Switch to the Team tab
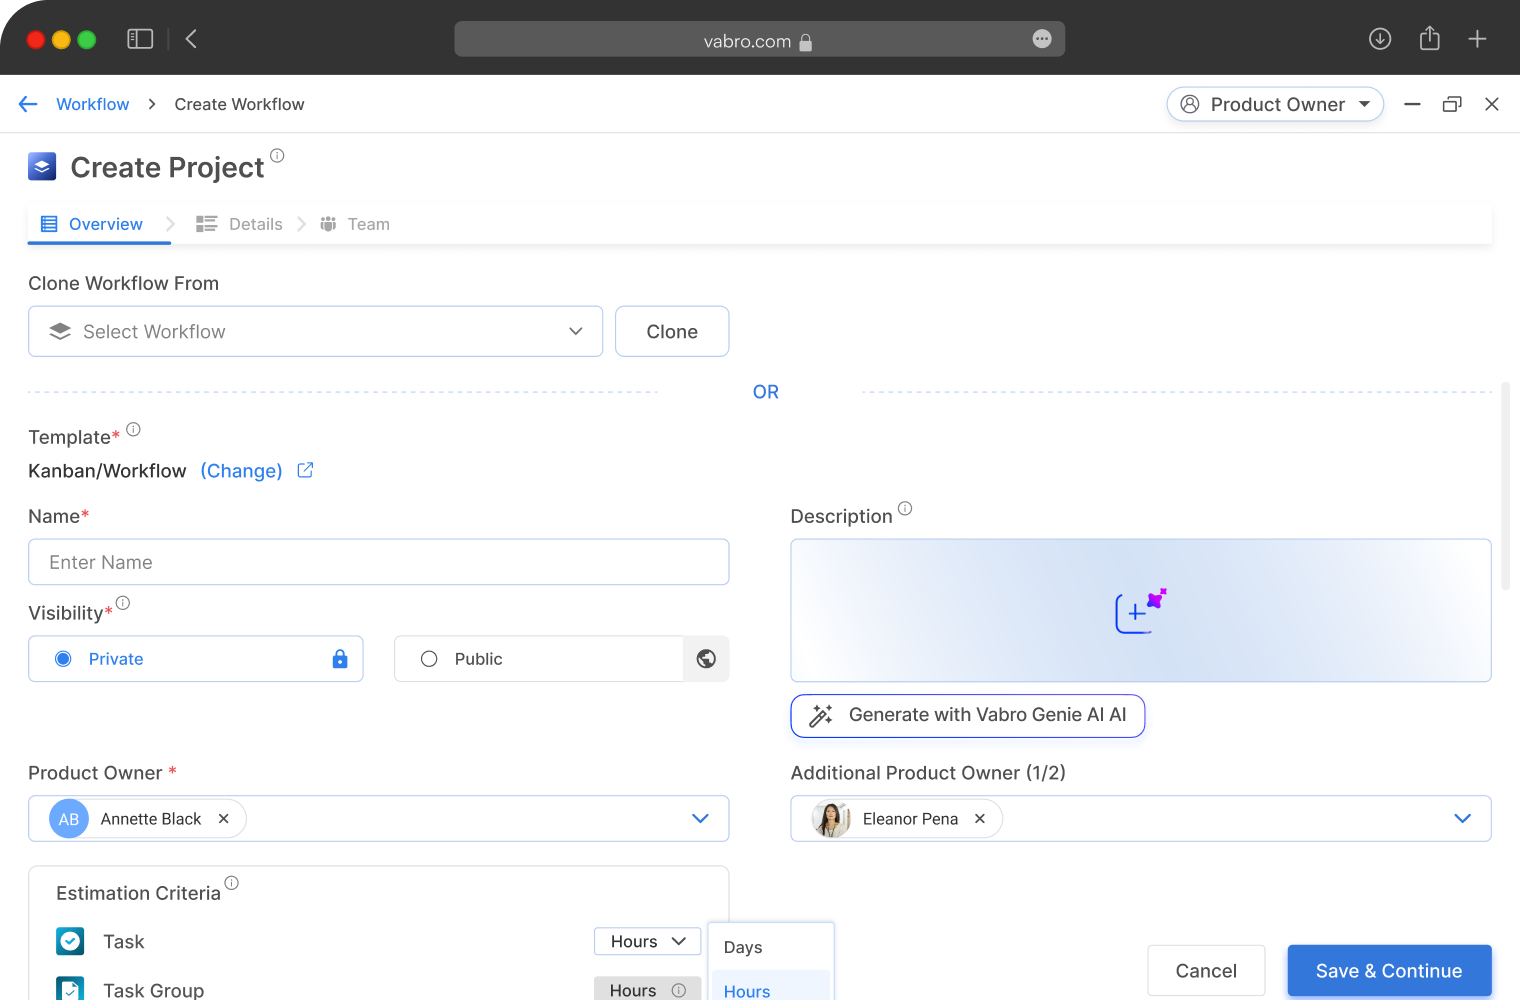1520x1000 pixels. coord(355,224)
